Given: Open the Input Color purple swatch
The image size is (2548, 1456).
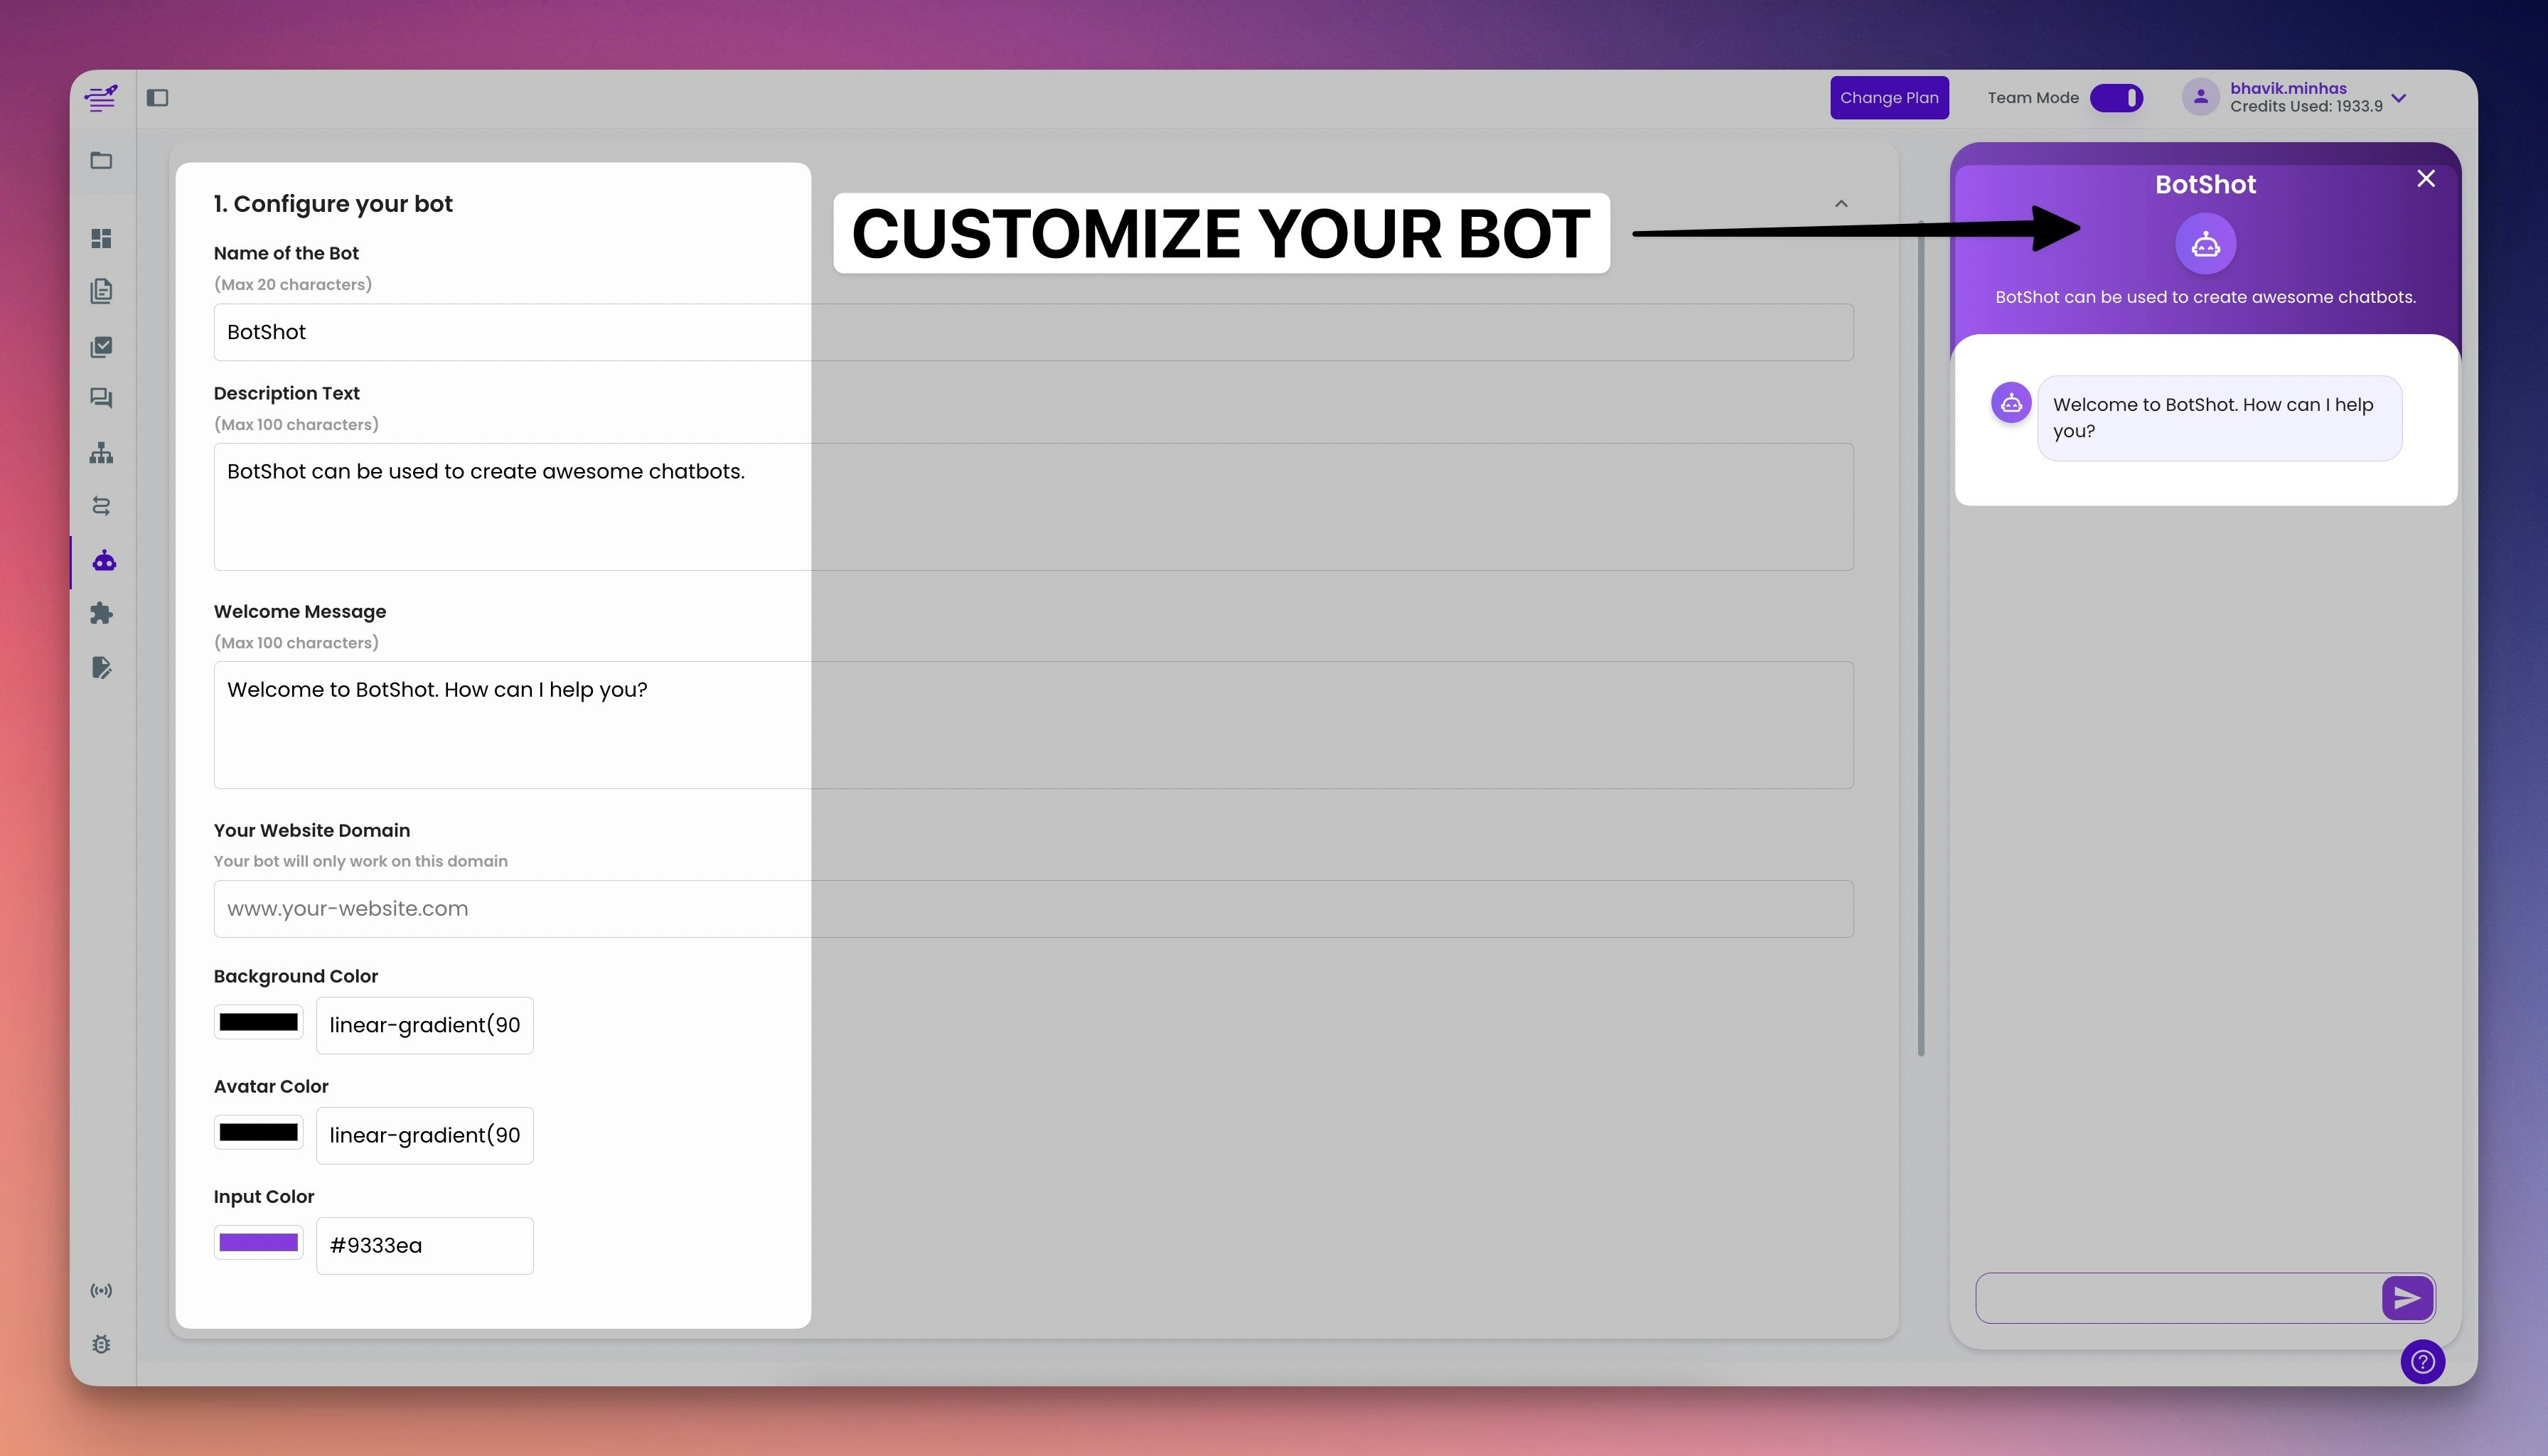Looking at the screenshot, I should [258, 1243].
